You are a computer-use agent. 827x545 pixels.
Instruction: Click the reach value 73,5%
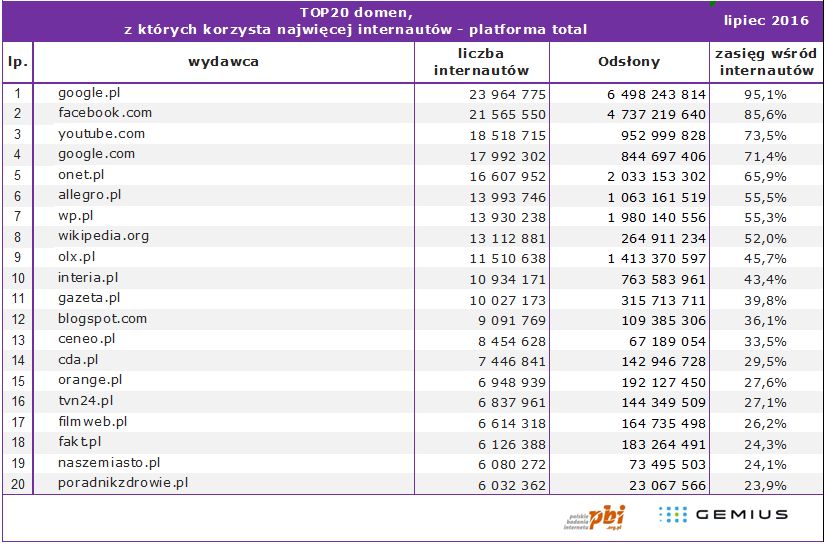tap(765, 136)
